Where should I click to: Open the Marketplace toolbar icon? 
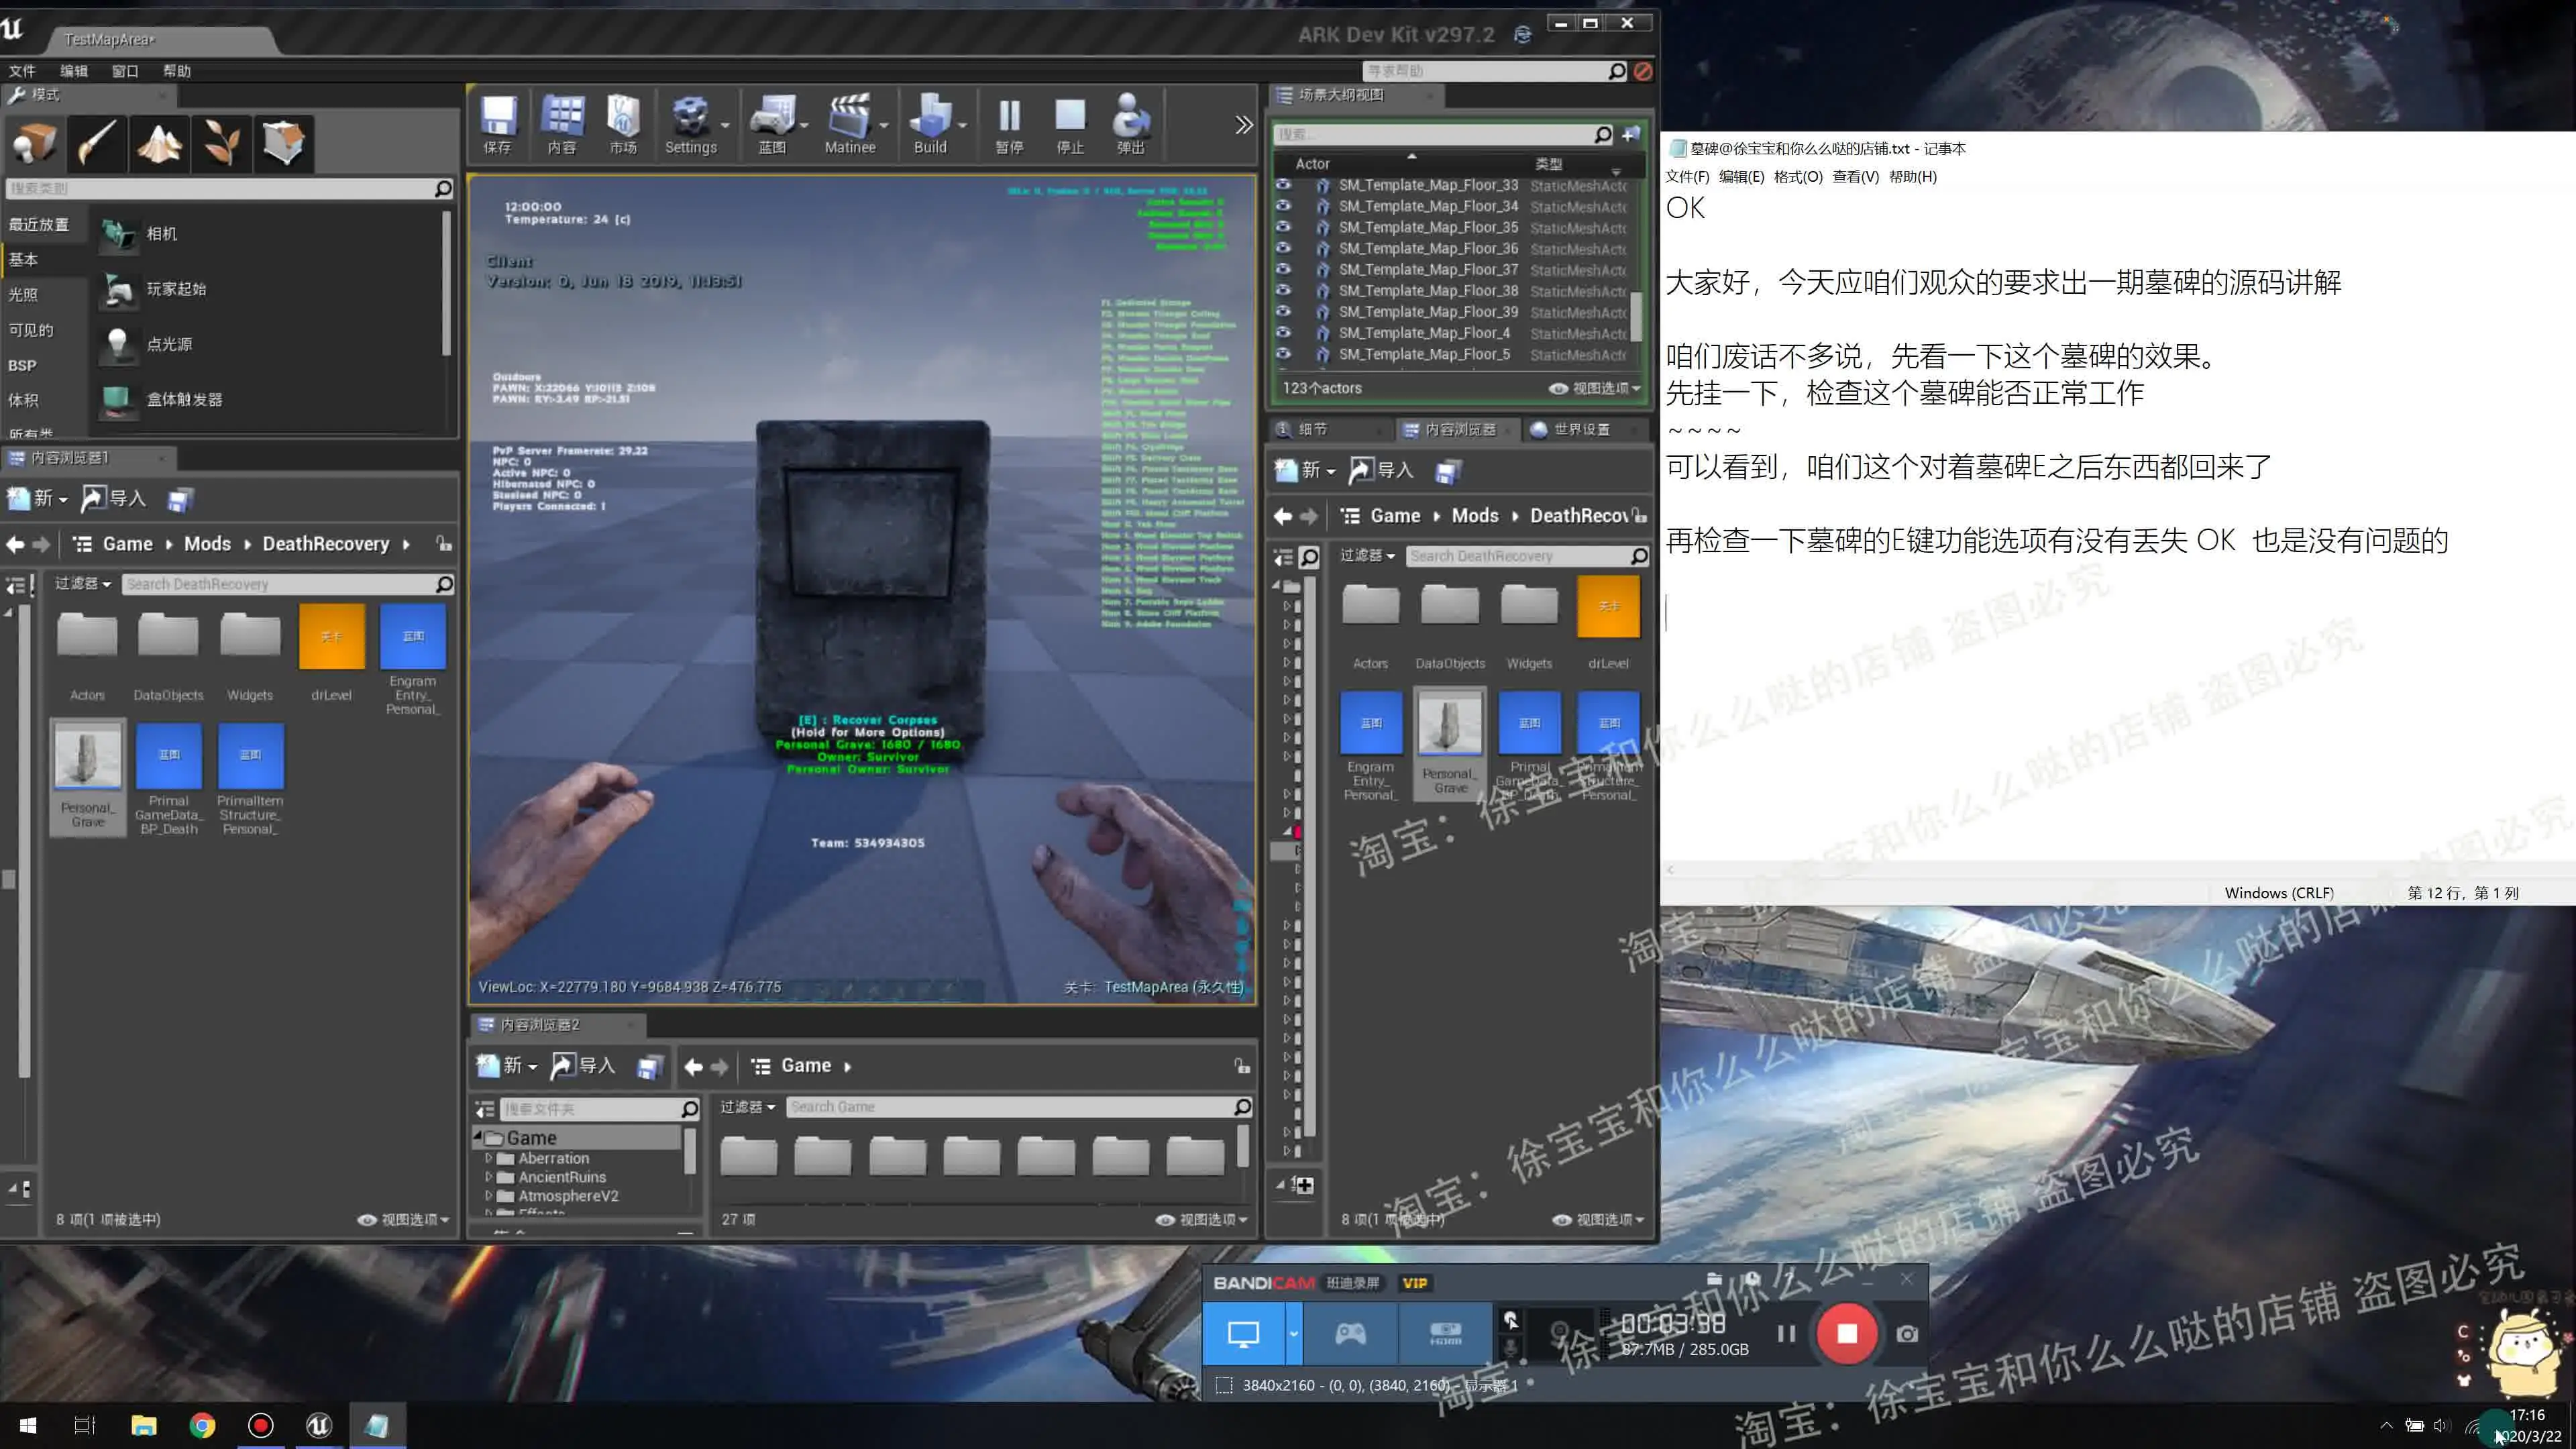pyautogui.click(x=623, y=125)
